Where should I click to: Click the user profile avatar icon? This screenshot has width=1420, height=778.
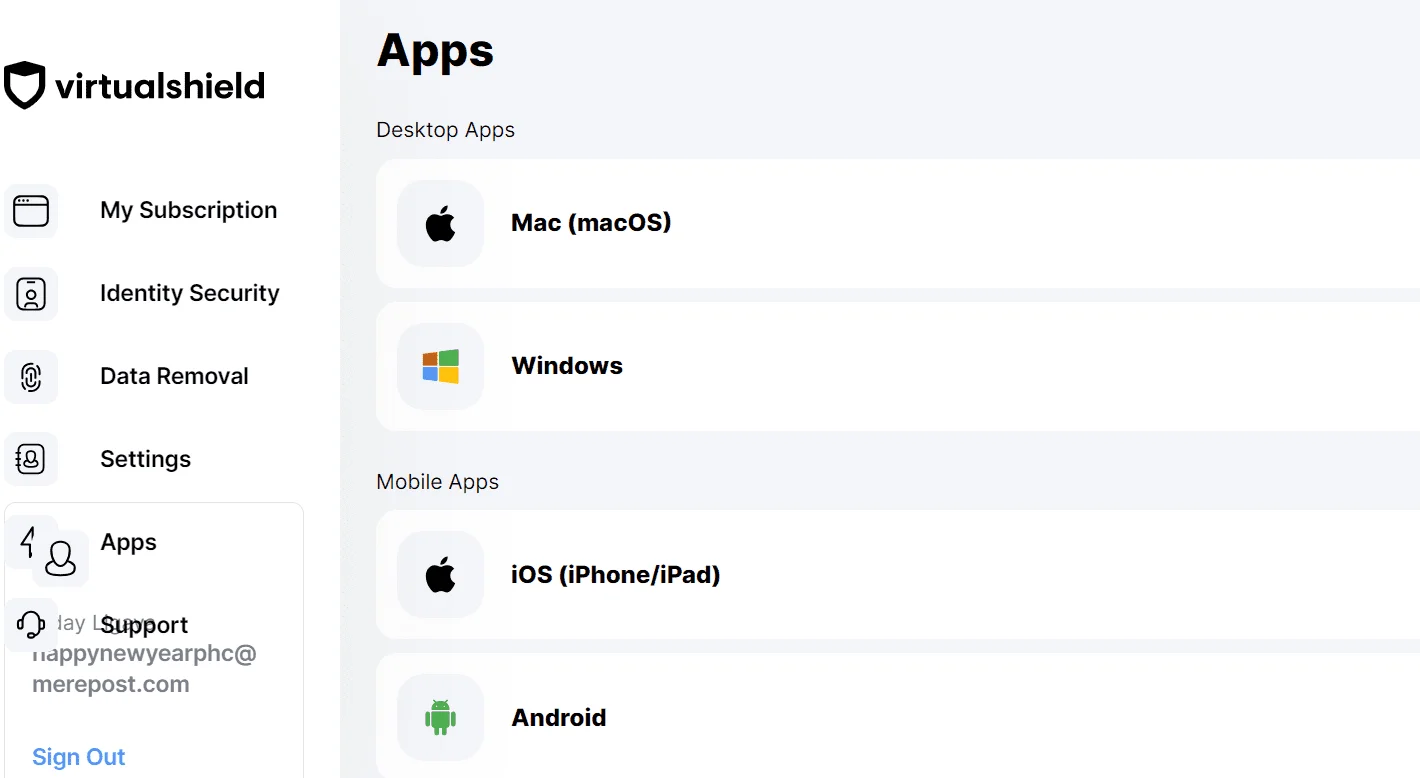click(61, 558)
